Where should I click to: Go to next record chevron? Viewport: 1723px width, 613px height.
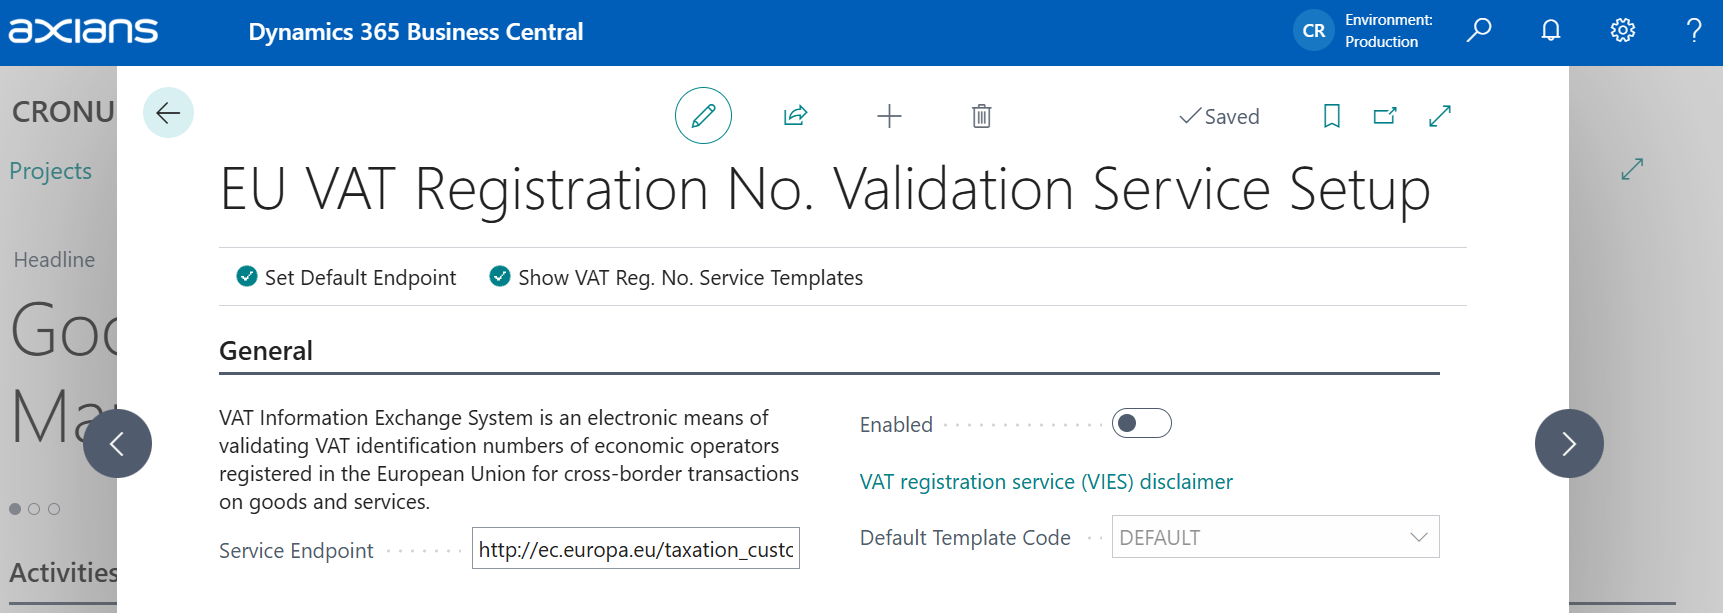click(1568, 443)
